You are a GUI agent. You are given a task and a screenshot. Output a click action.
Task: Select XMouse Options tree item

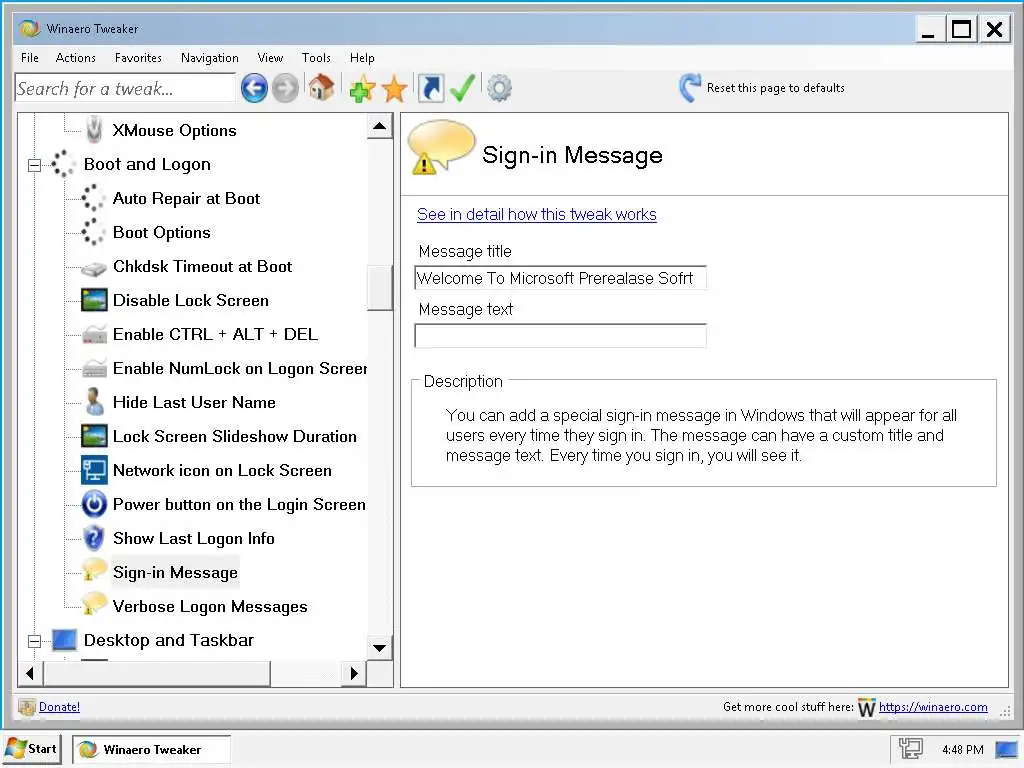tap(174, 131)
